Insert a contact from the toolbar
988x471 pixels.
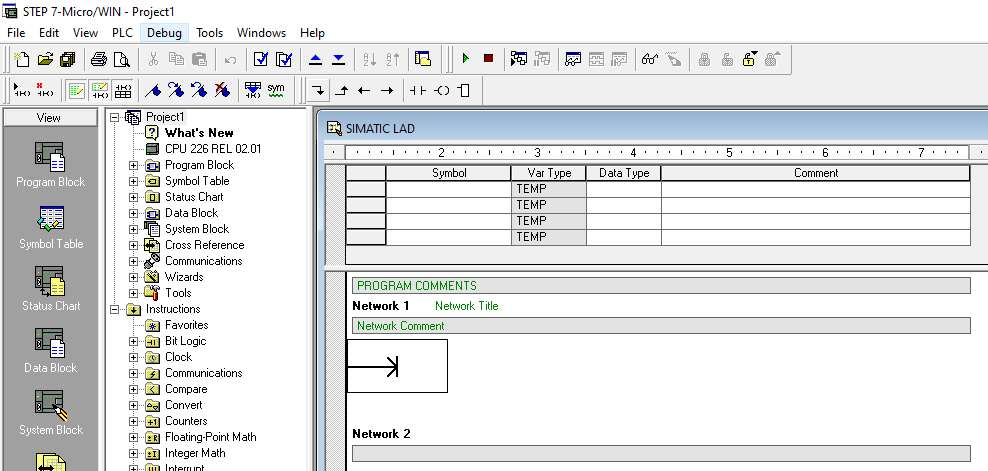(417, 90)
